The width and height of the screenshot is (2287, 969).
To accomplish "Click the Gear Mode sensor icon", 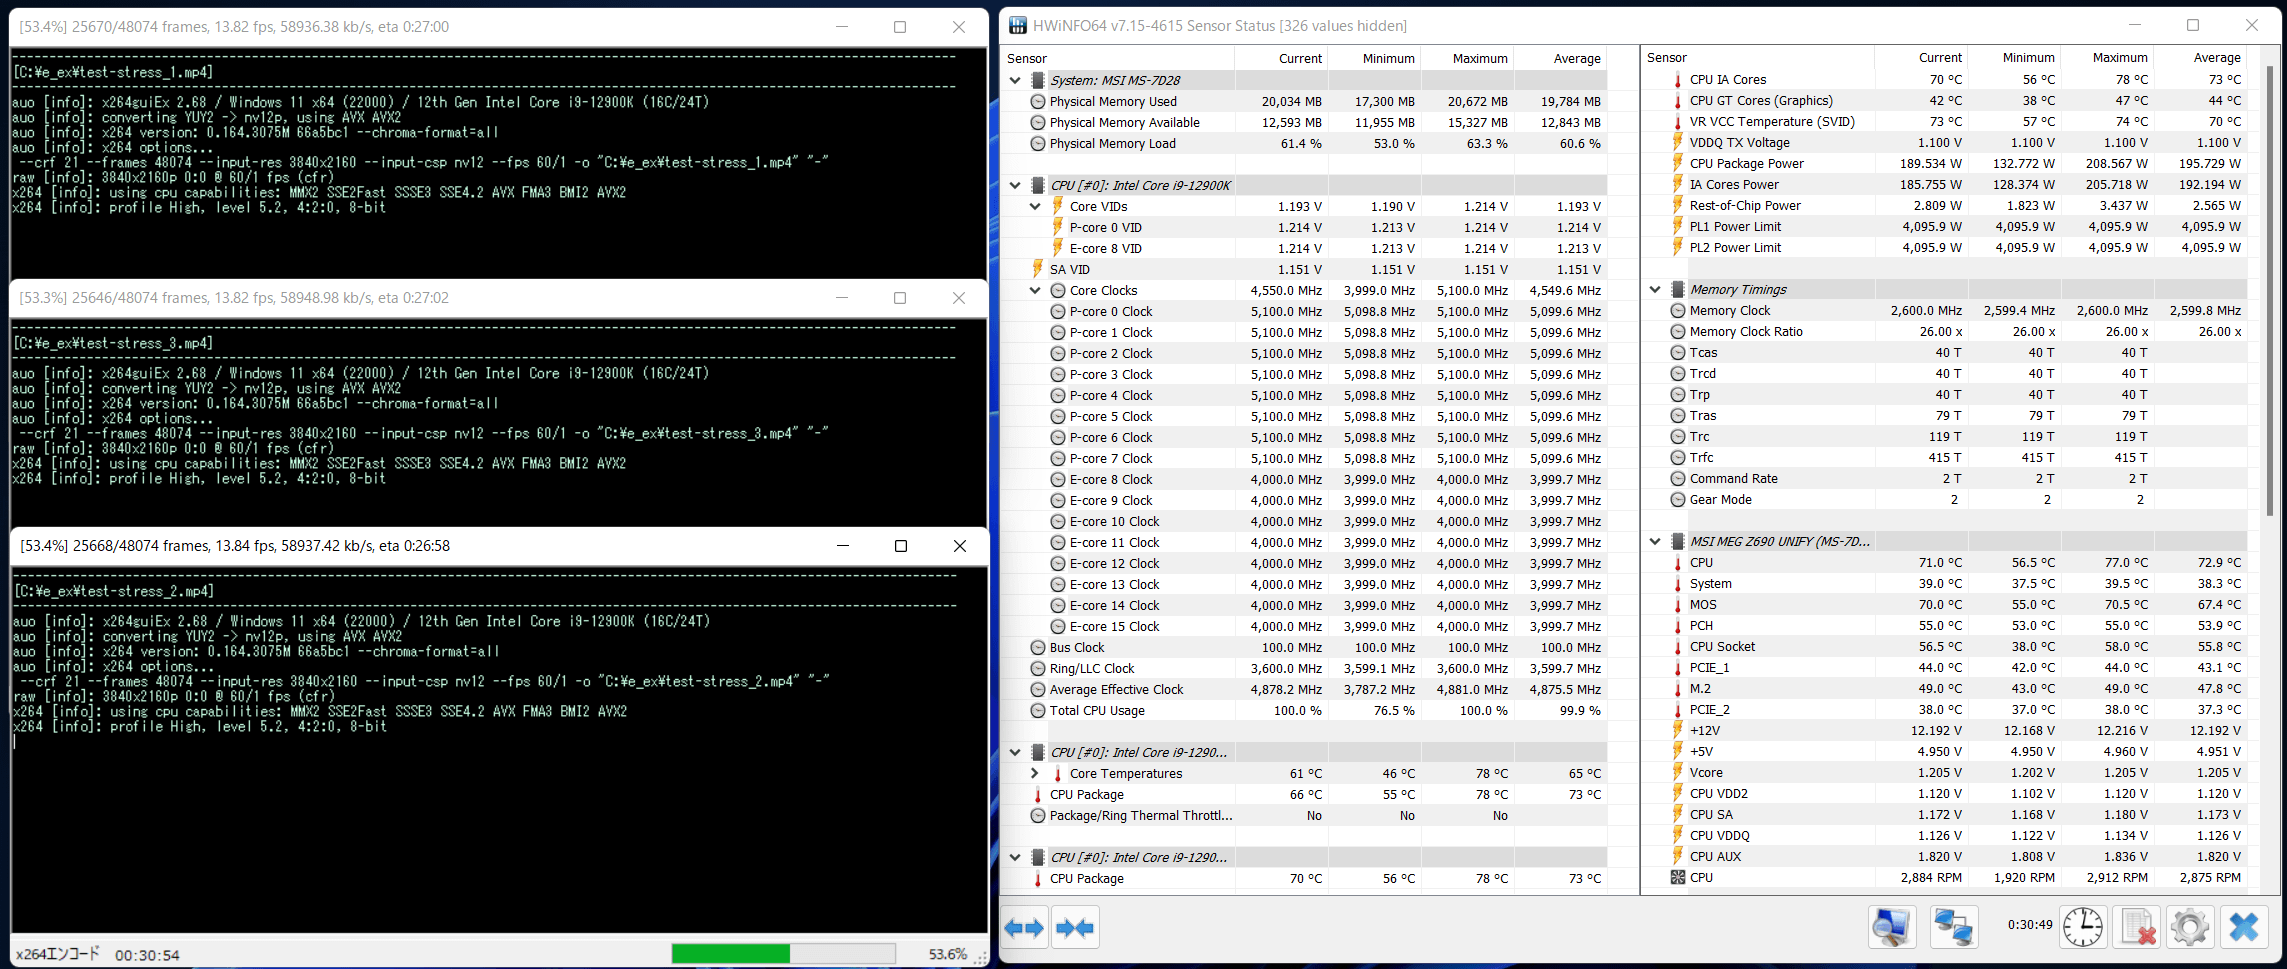I will point(1678,500).
